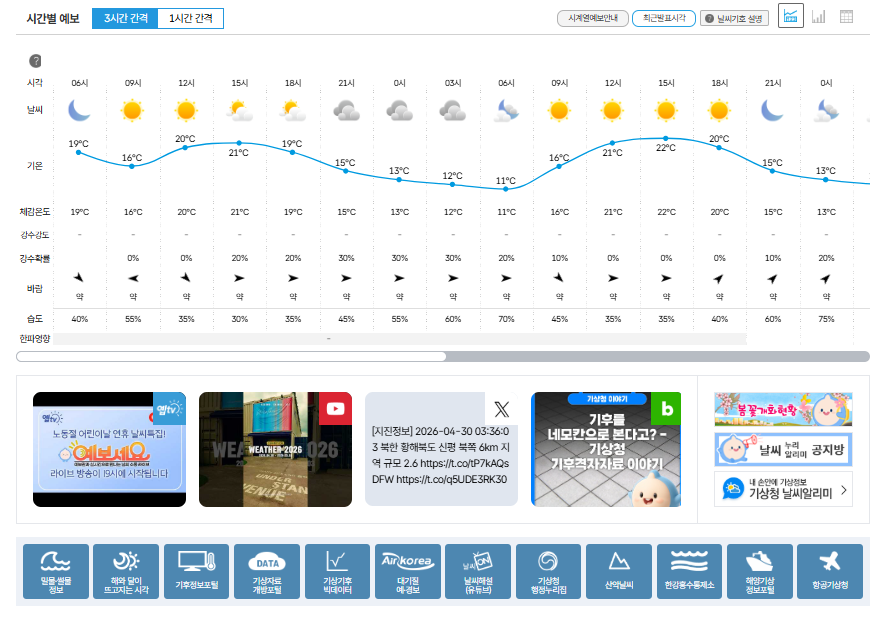The height and width of the screenshot is (628, 893).
Task: Open the 기상기후 빅데이터 tile
Action: click(x=337, y=571)
